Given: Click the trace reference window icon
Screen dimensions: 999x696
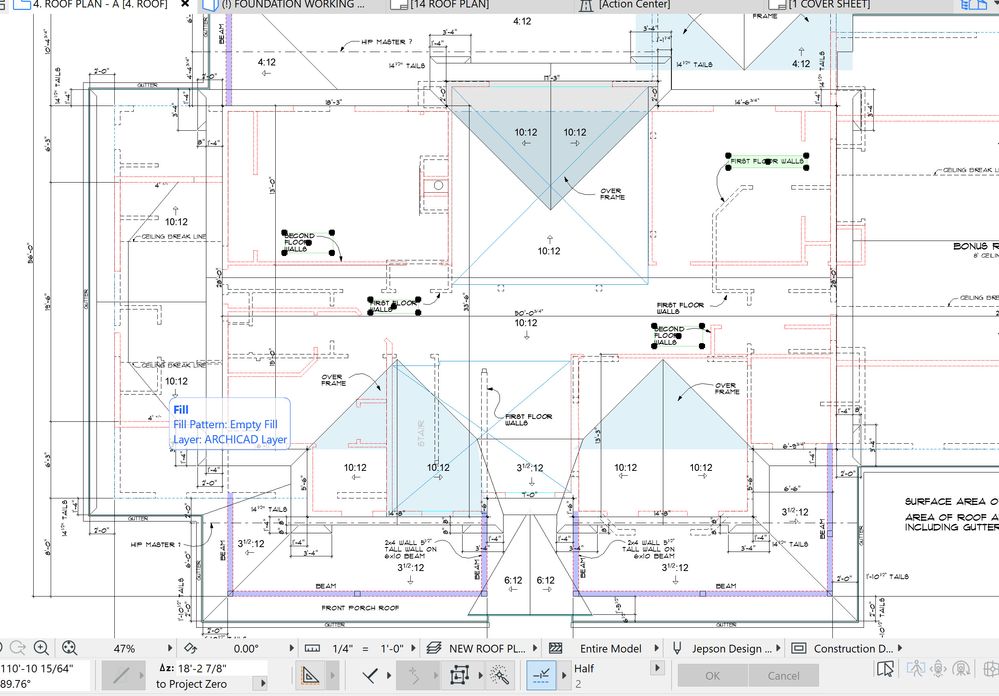Looking at the screenshot, I should [886, 669].
